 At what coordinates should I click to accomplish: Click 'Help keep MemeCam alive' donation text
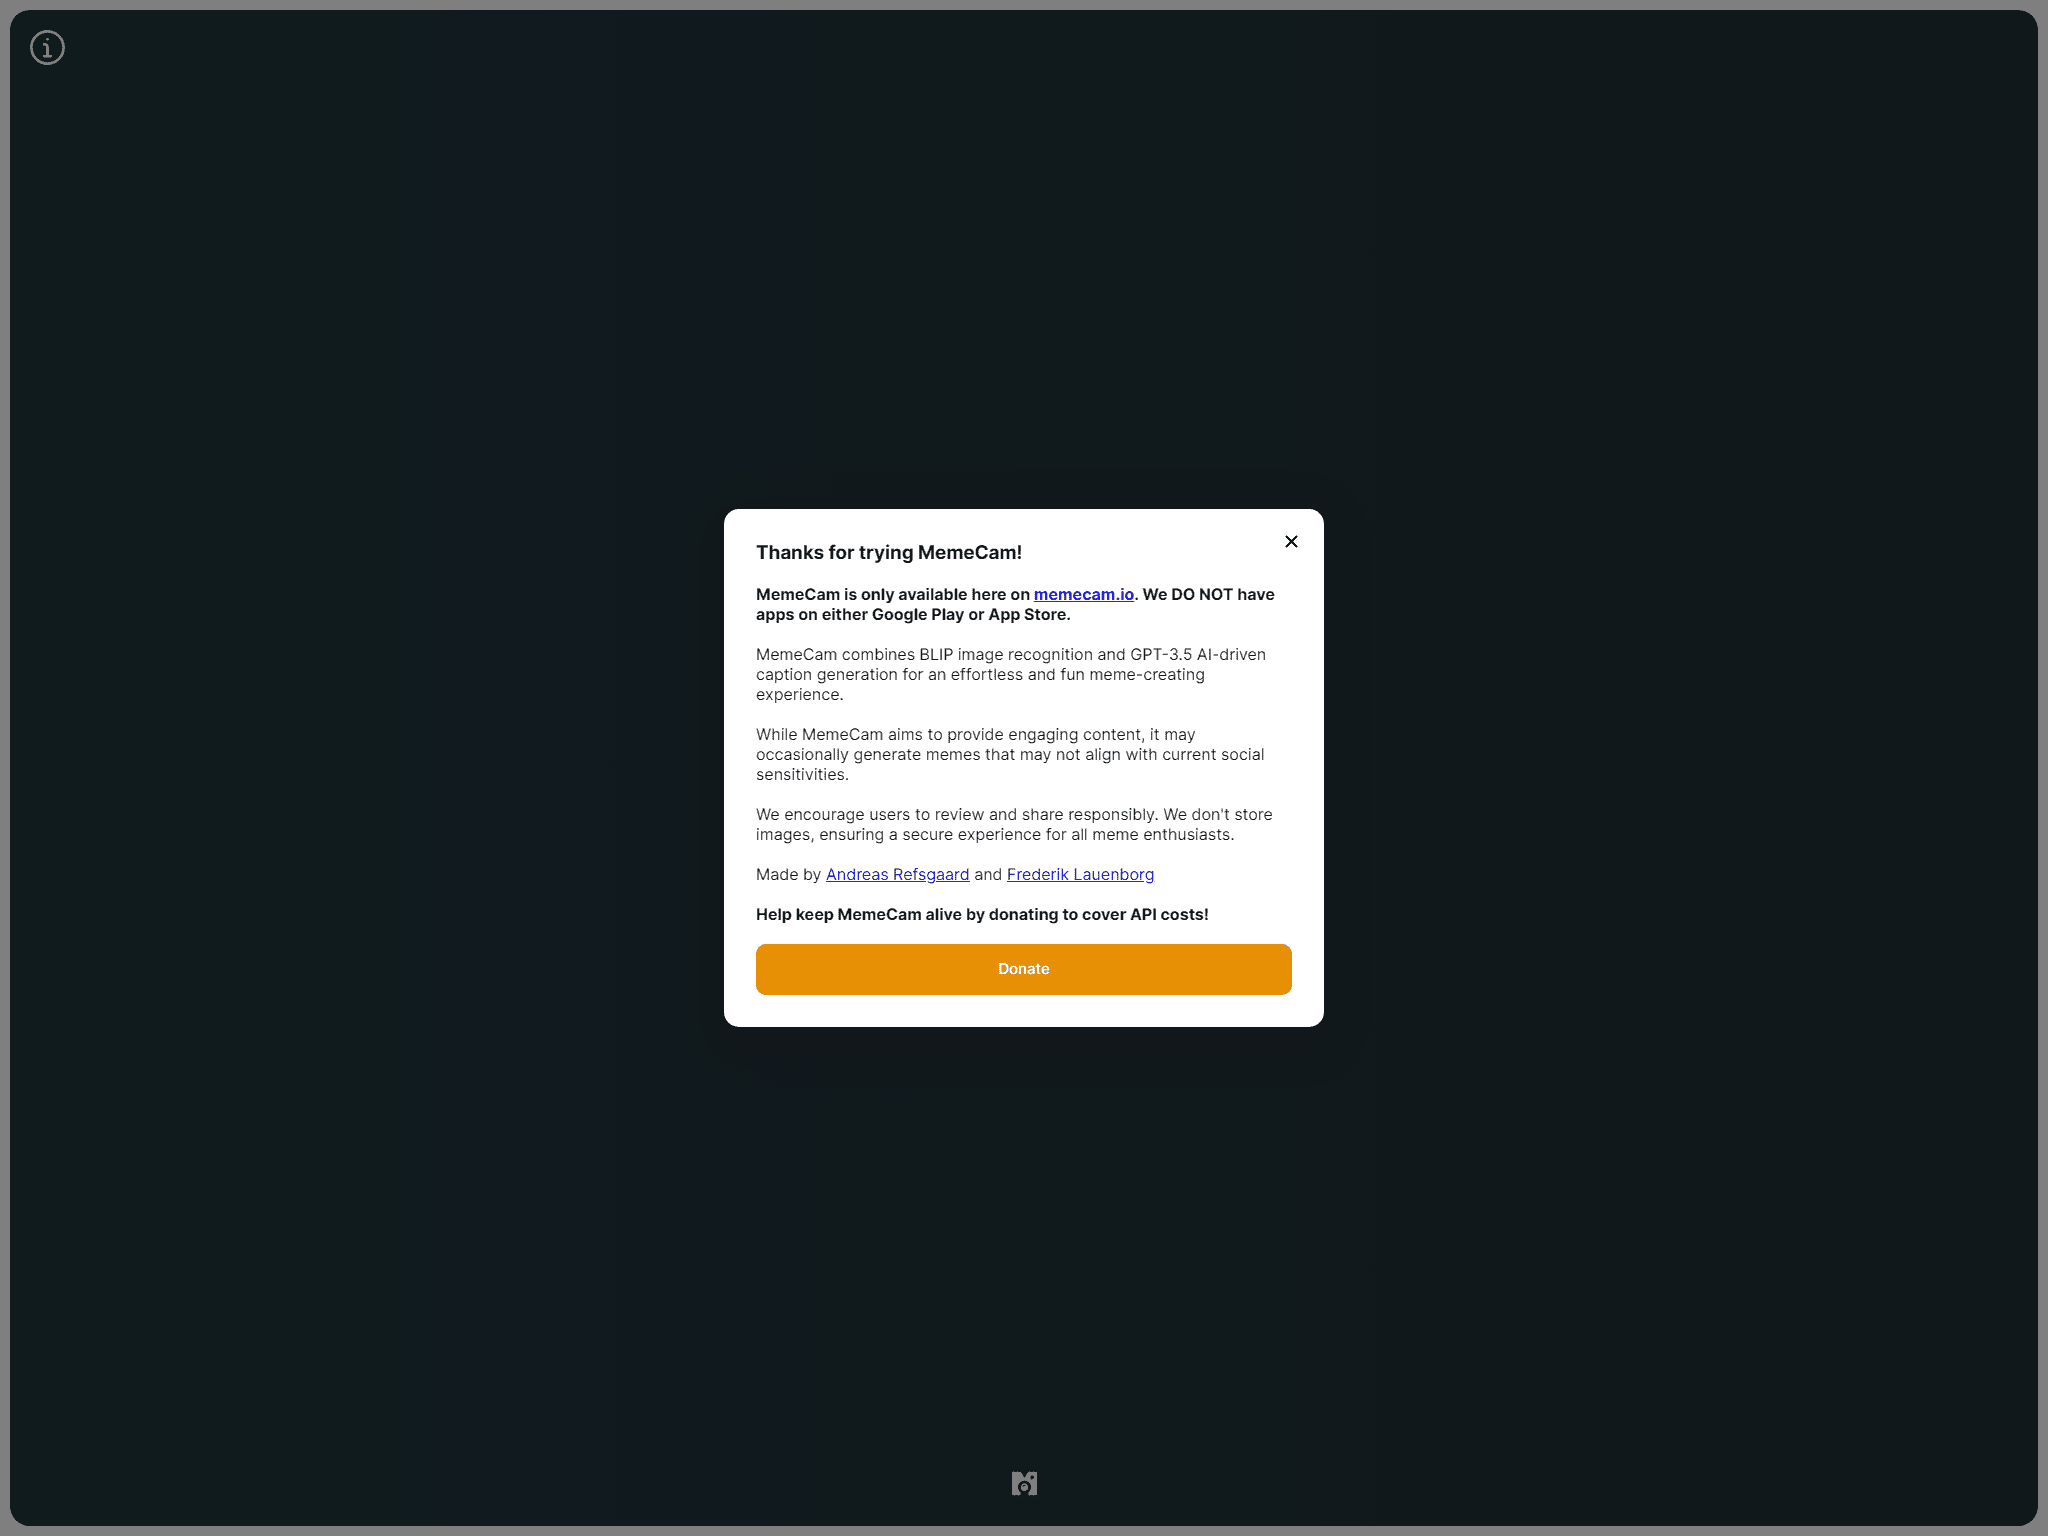click(982, 914)
